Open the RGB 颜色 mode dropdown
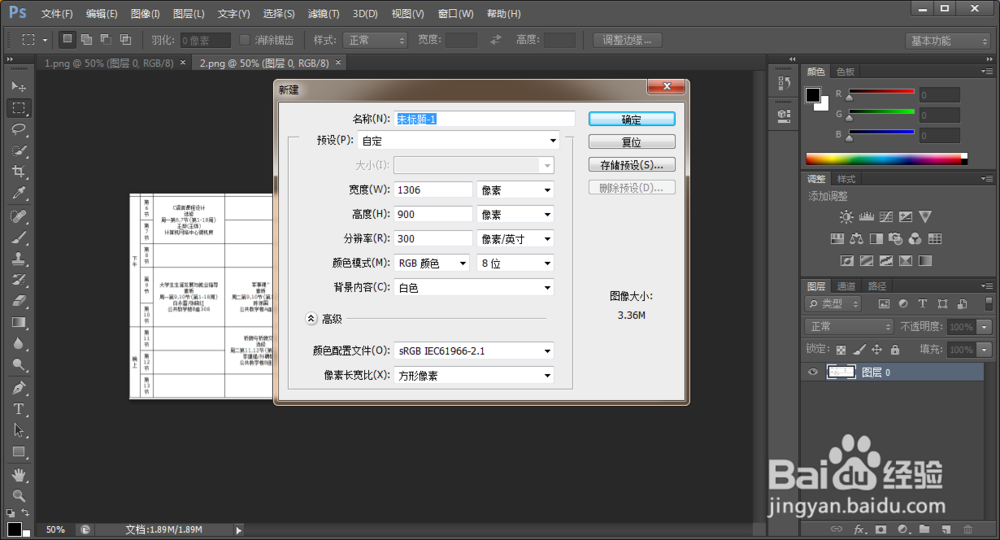This screenshot has height=540, width=1000. 432,263
